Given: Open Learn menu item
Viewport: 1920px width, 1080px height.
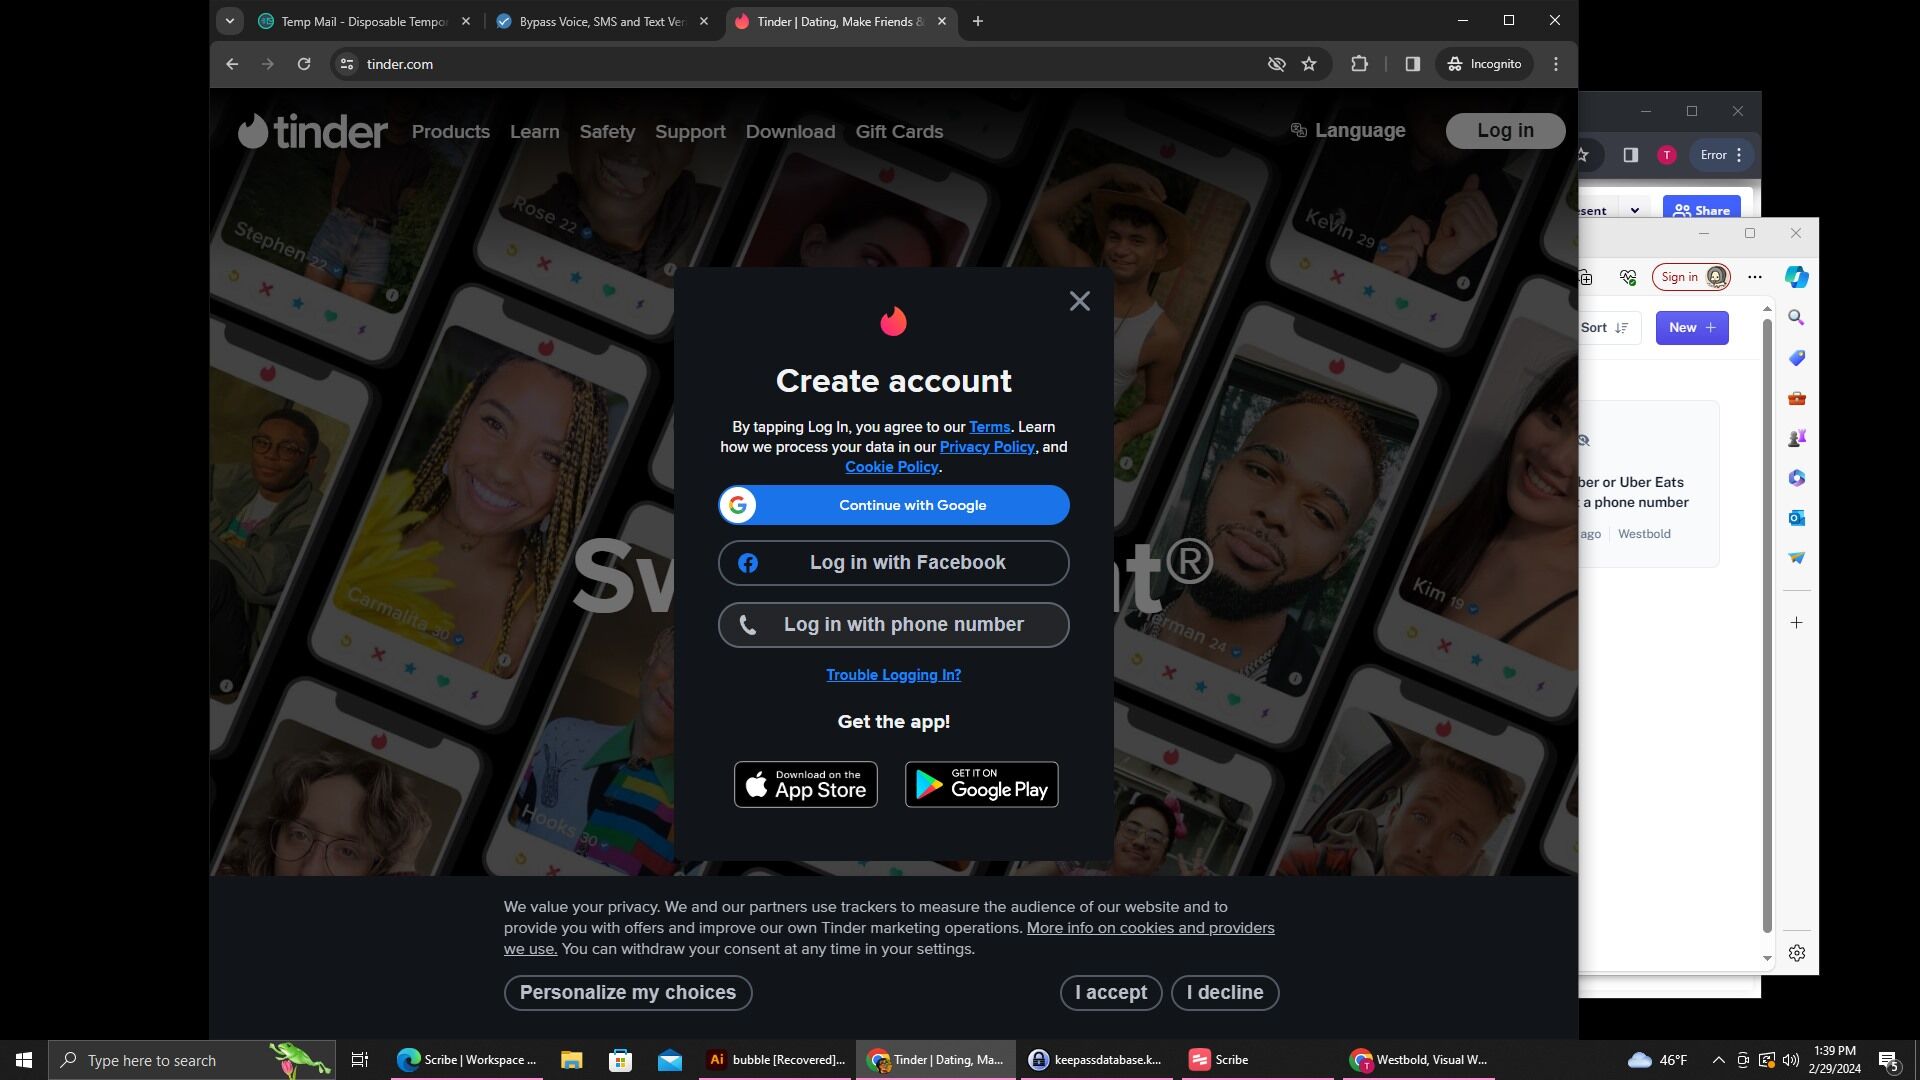Looking at the screenshot, I should pyautogui.click(x=534, y=132).
